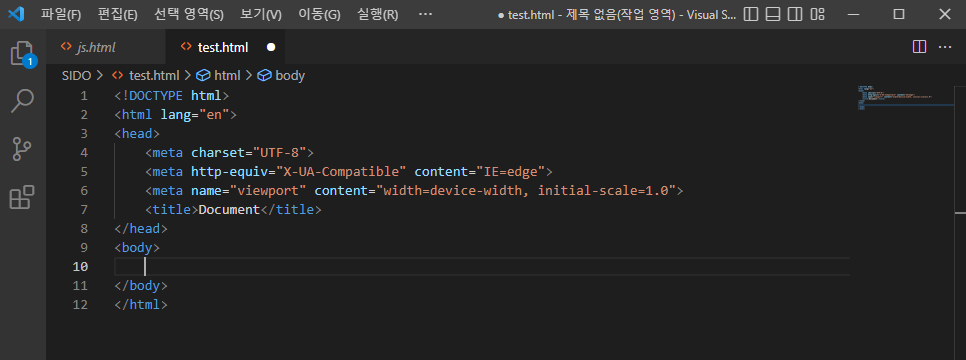This screenshot has height=360, width=966.
Task: Click "X-UA-Compatible" string
Action: (341, 172)
